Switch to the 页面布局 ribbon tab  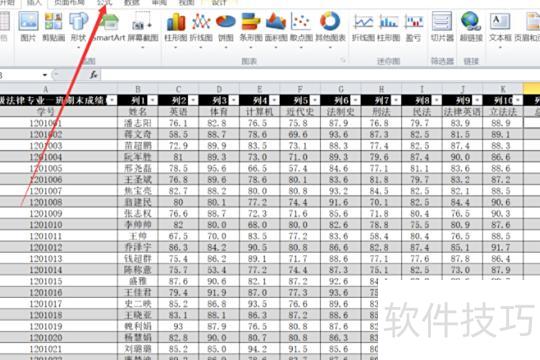point(70,3)
